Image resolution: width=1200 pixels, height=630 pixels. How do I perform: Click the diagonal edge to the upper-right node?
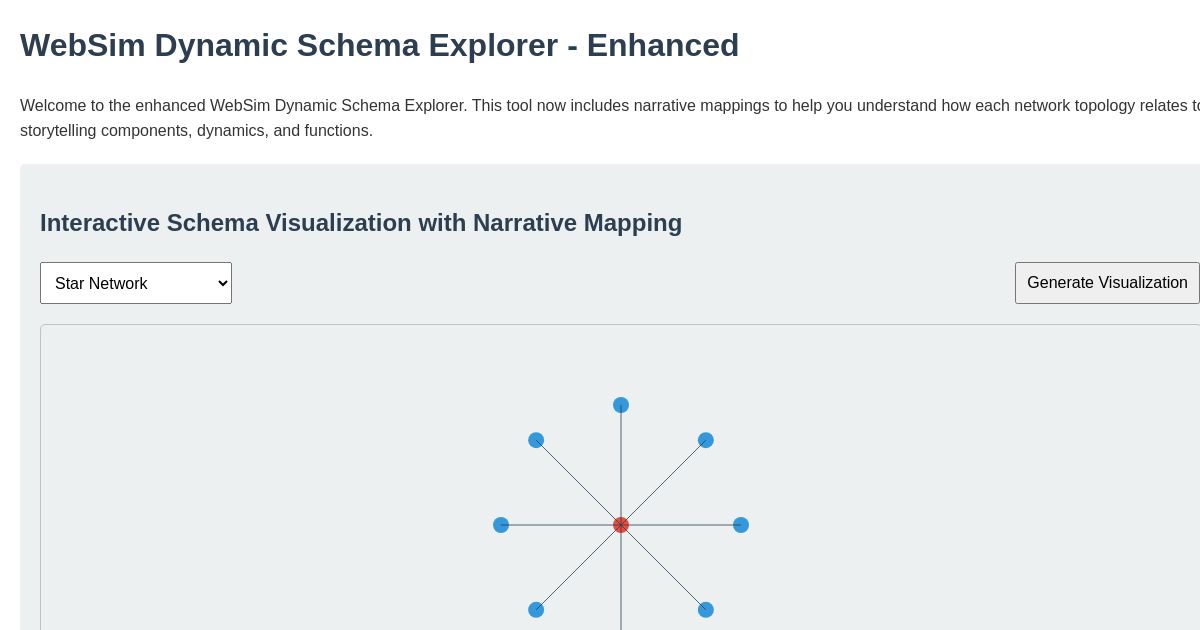coord(665,482)
